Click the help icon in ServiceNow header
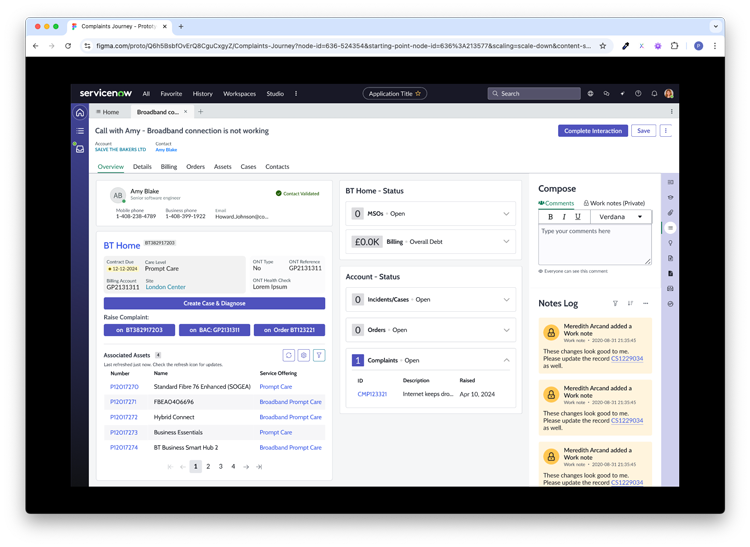 (638, 94)
